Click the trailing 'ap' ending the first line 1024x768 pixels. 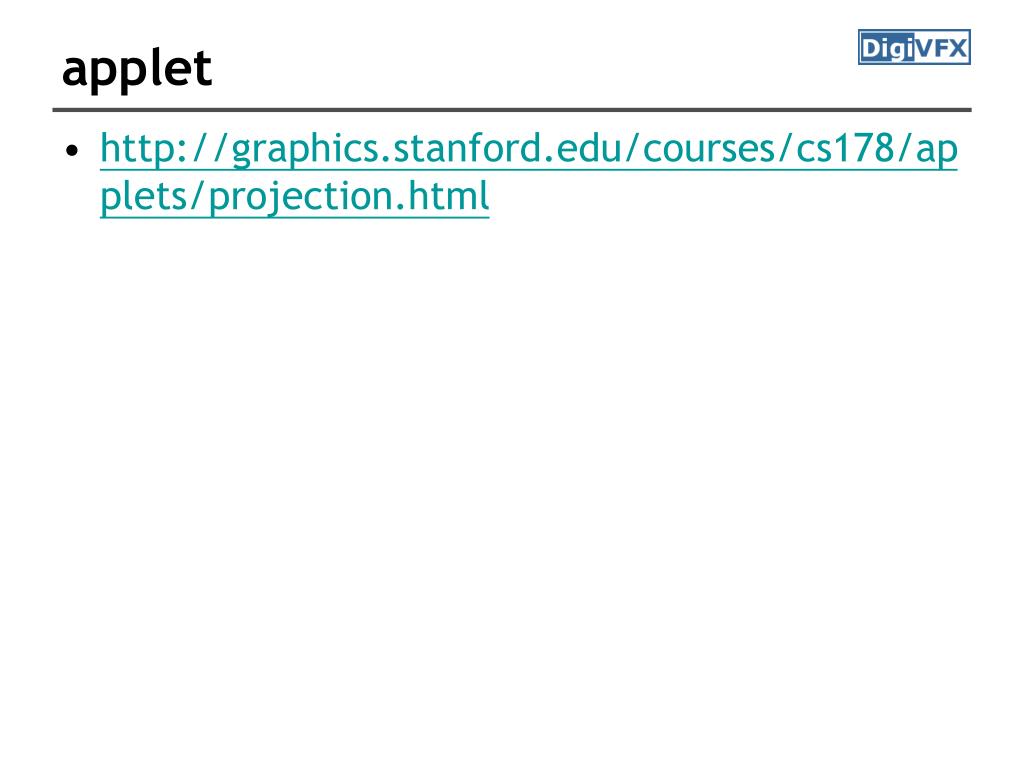coord(936,152)
